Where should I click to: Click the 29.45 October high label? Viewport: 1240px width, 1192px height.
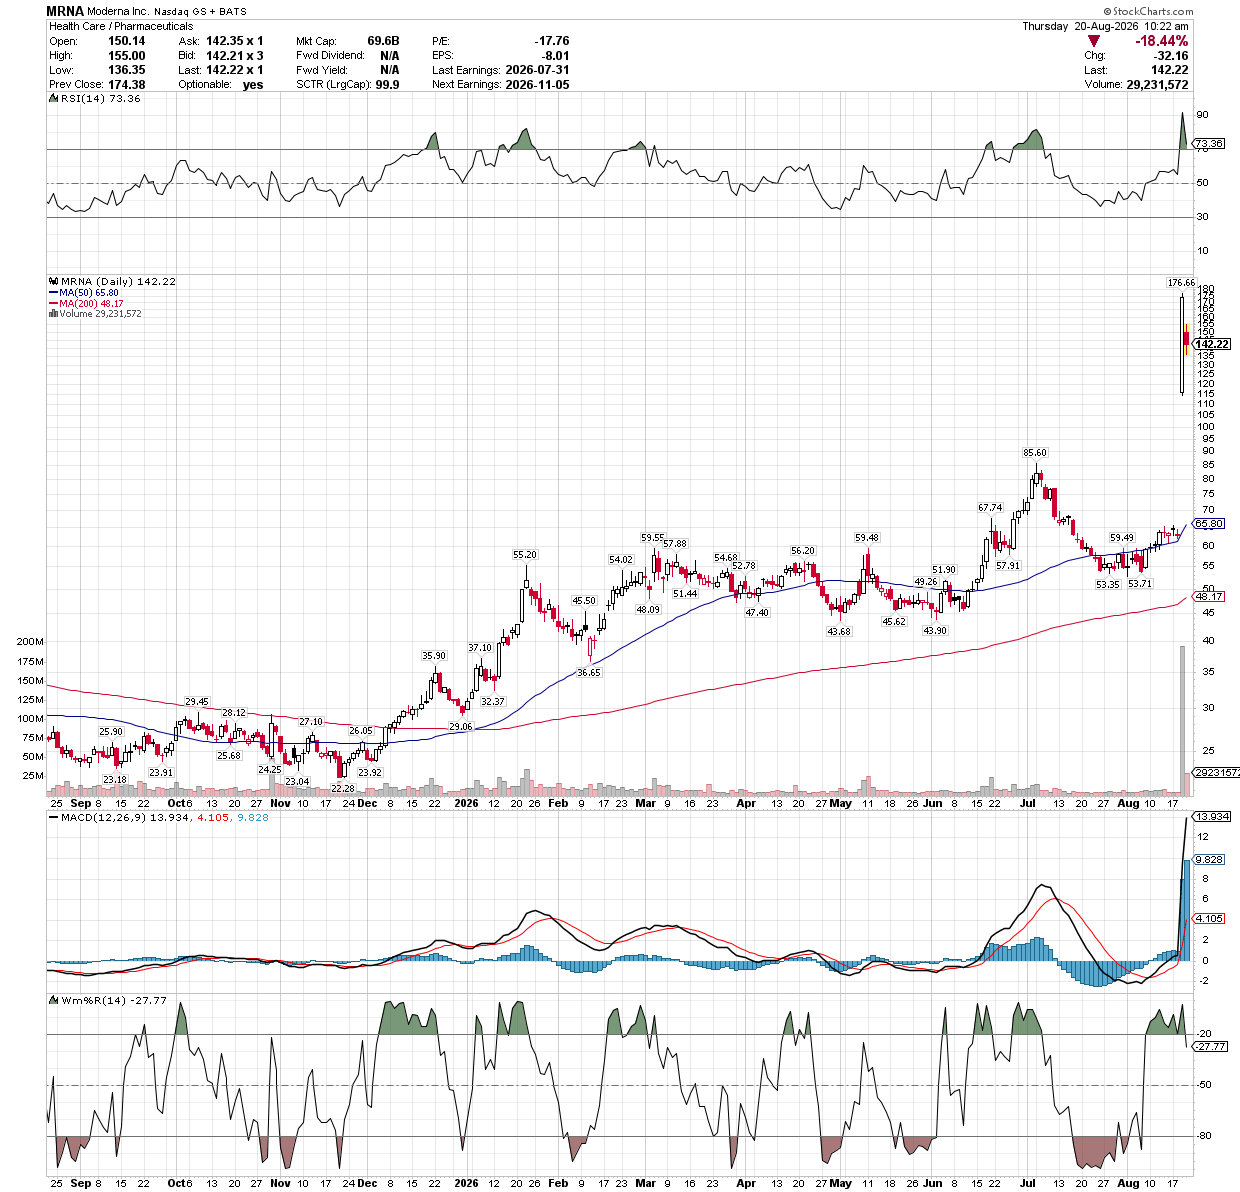197,702
